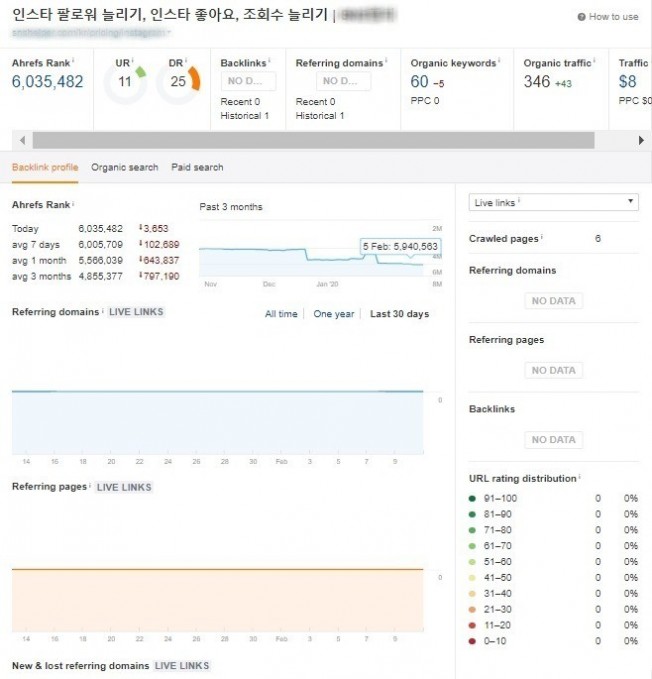The height and width of the screenshot is (679, 652).
Task: Click Backlinks Historical 1 text
Action: point(245,116)
